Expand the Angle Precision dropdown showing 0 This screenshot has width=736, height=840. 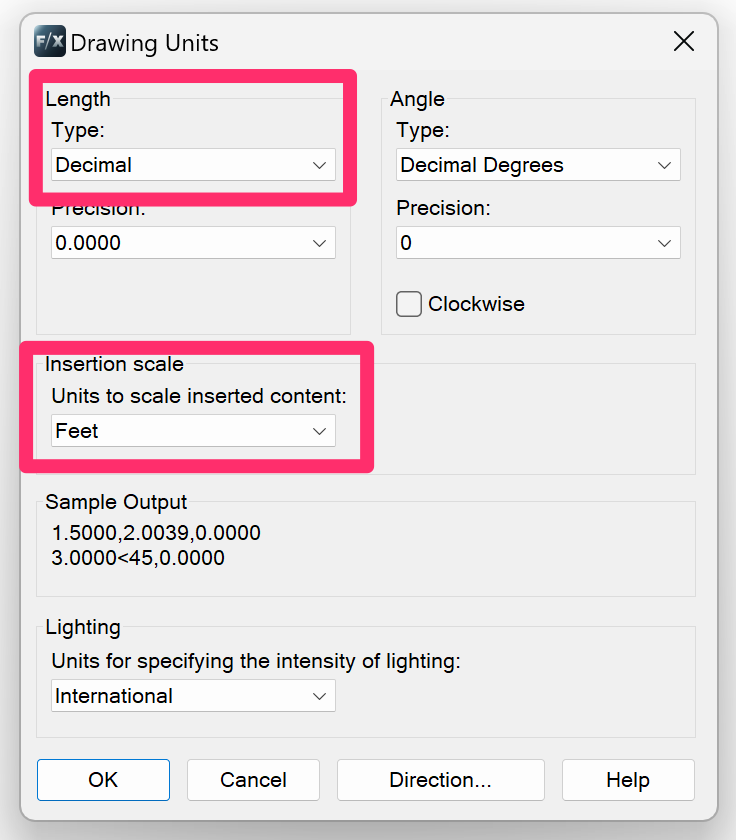(538, 242)
